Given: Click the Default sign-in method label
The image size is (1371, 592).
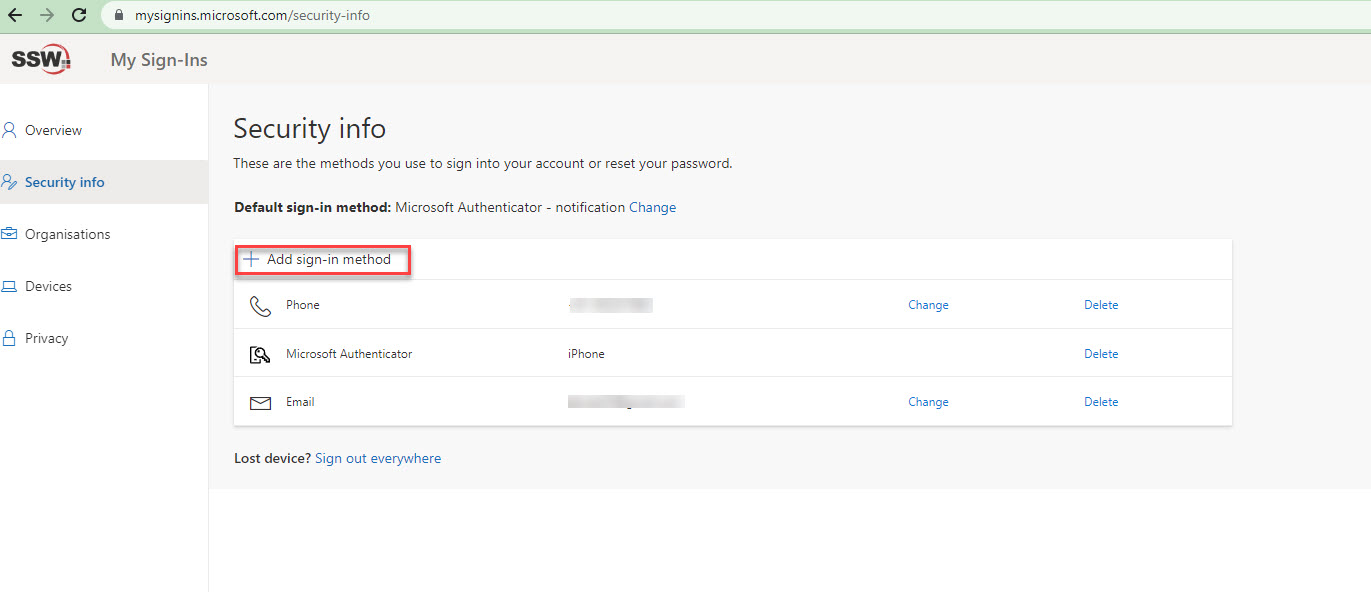Looking at the screenshot, I should click(313, 208).
